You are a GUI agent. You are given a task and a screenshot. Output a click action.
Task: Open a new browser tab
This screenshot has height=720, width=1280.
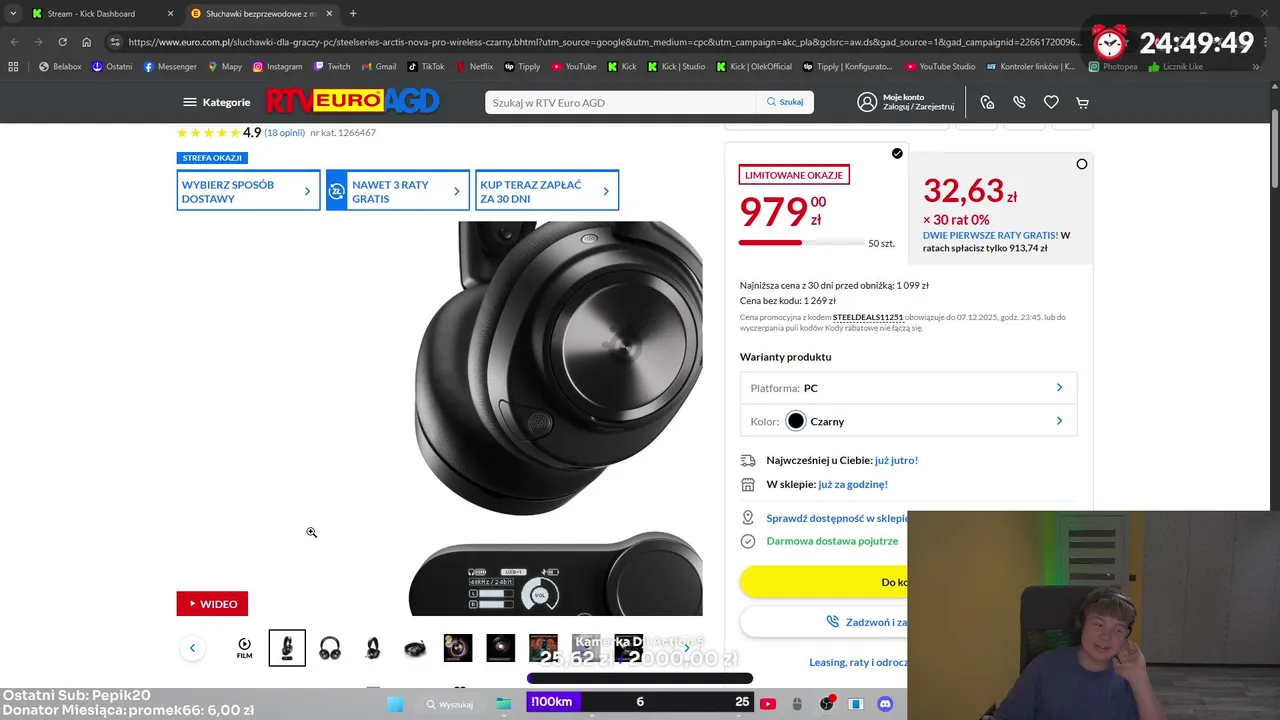(353, 14)
